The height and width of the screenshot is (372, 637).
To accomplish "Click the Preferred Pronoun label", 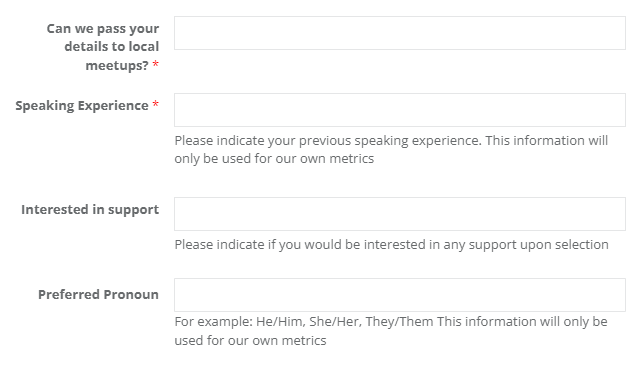I will 98,294.
